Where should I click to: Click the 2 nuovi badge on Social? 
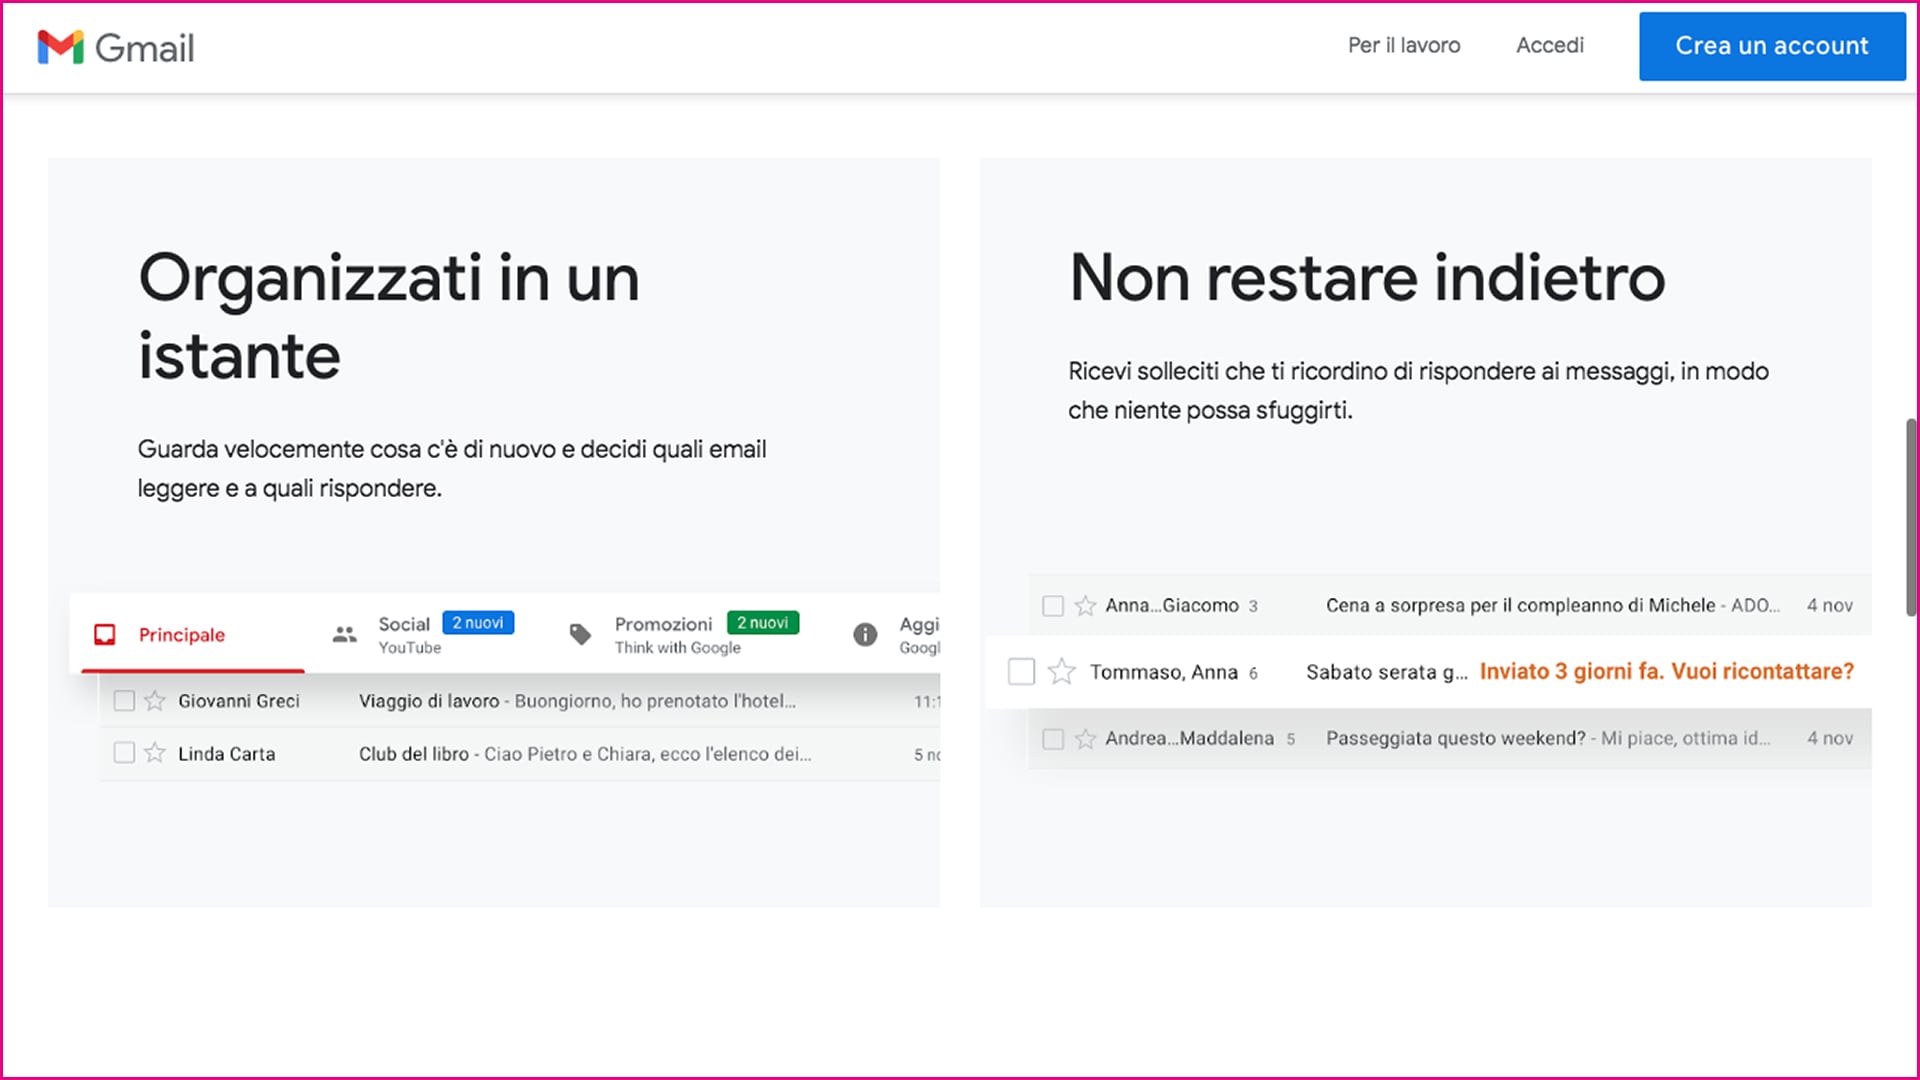(x=477, y=622)
